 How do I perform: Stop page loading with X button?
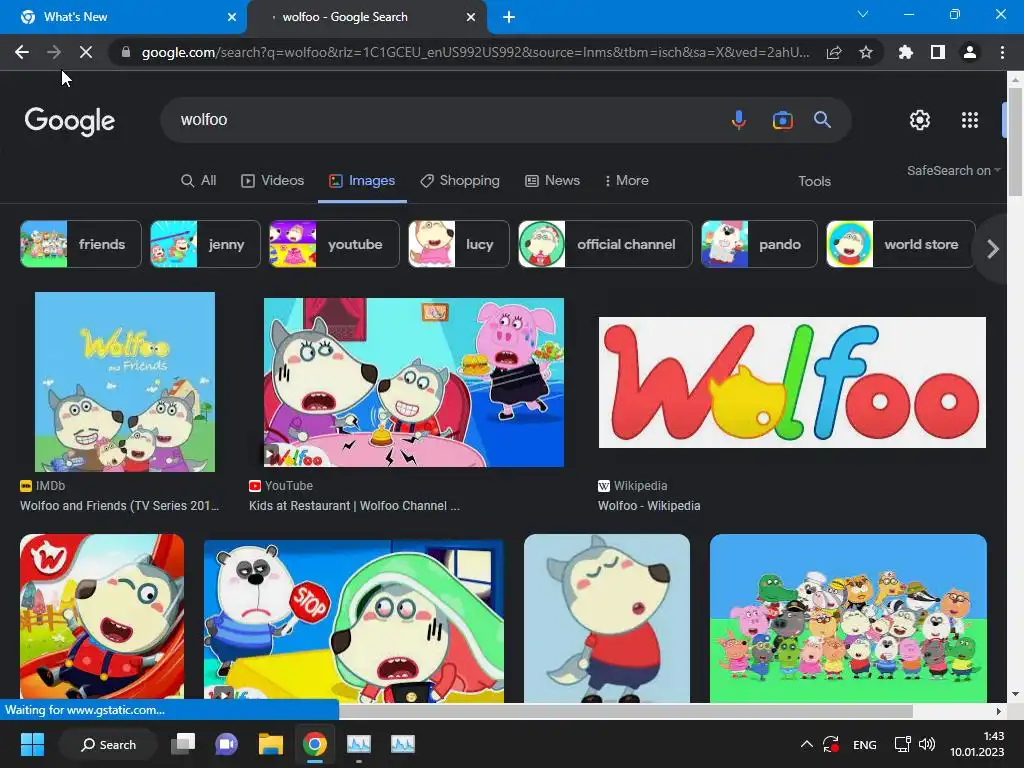[86, 52]
